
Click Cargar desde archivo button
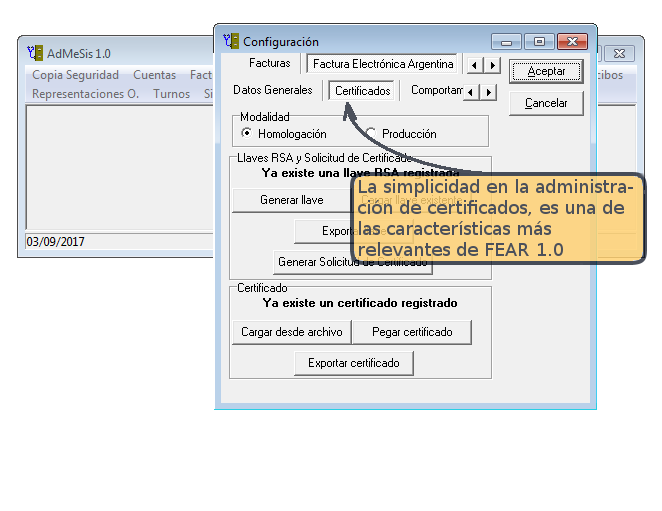click(x=292, y=332)
